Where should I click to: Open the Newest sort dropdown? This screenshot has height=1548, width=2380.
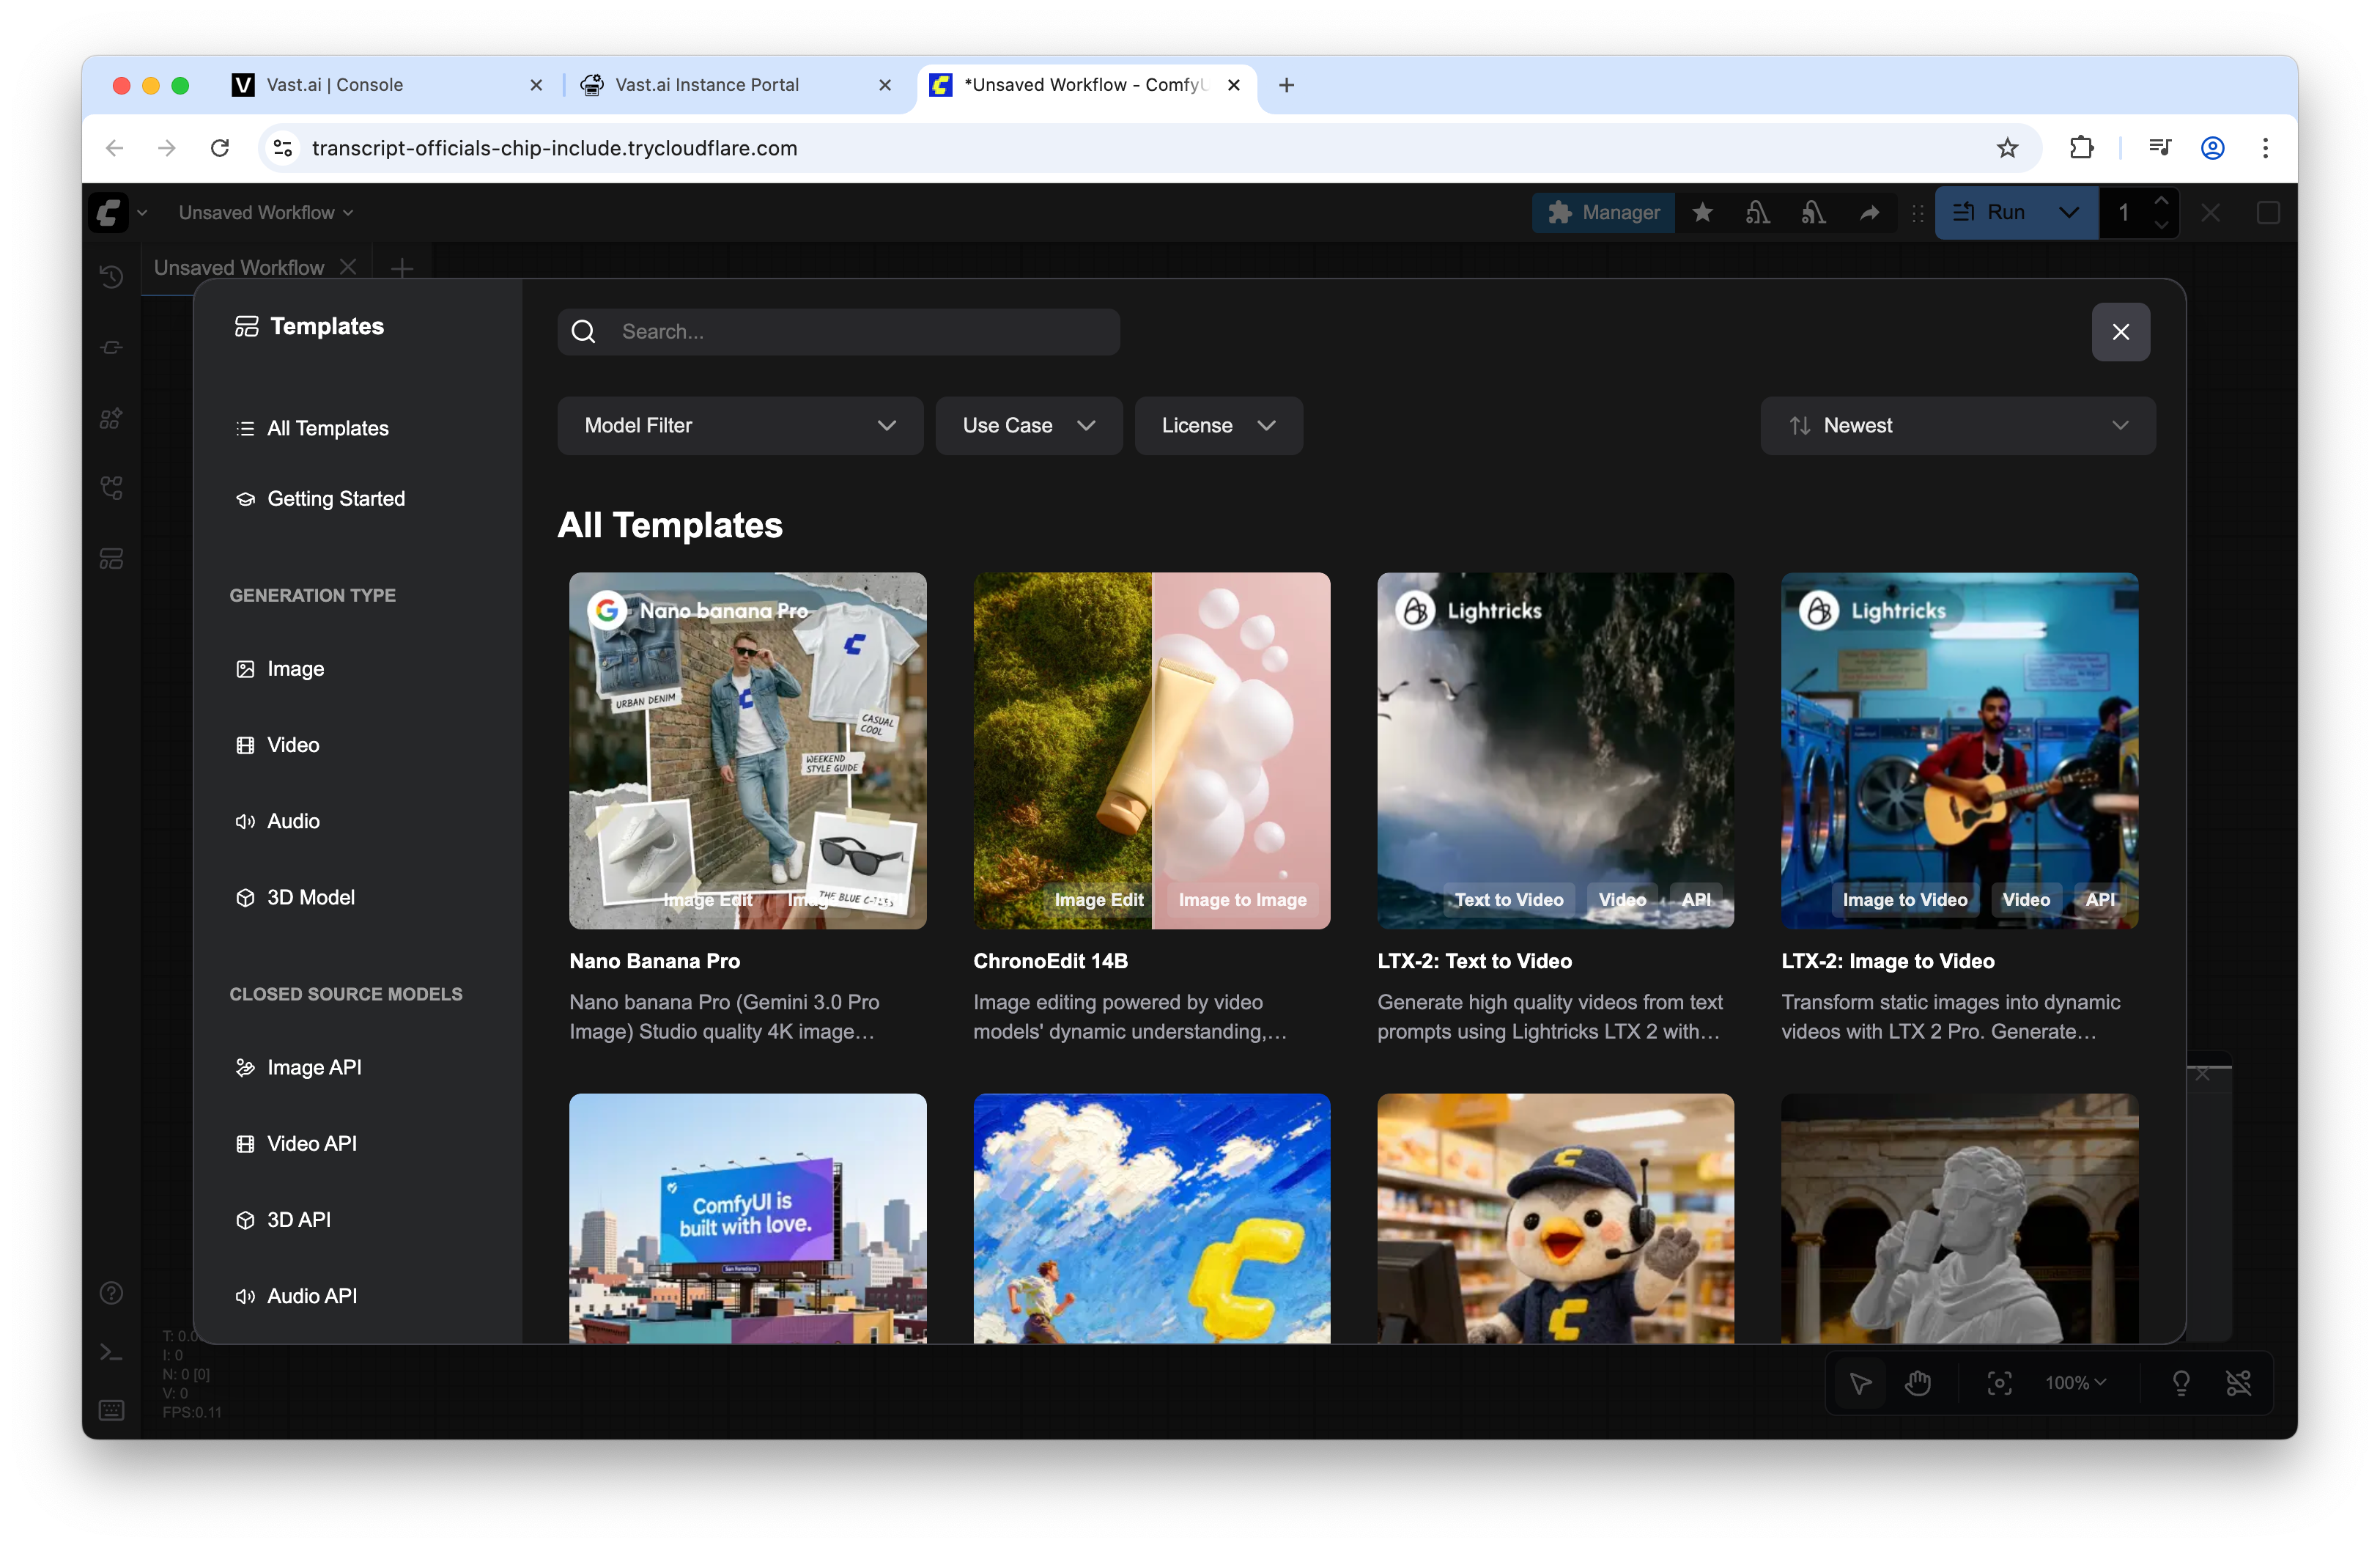point(1957,426)
